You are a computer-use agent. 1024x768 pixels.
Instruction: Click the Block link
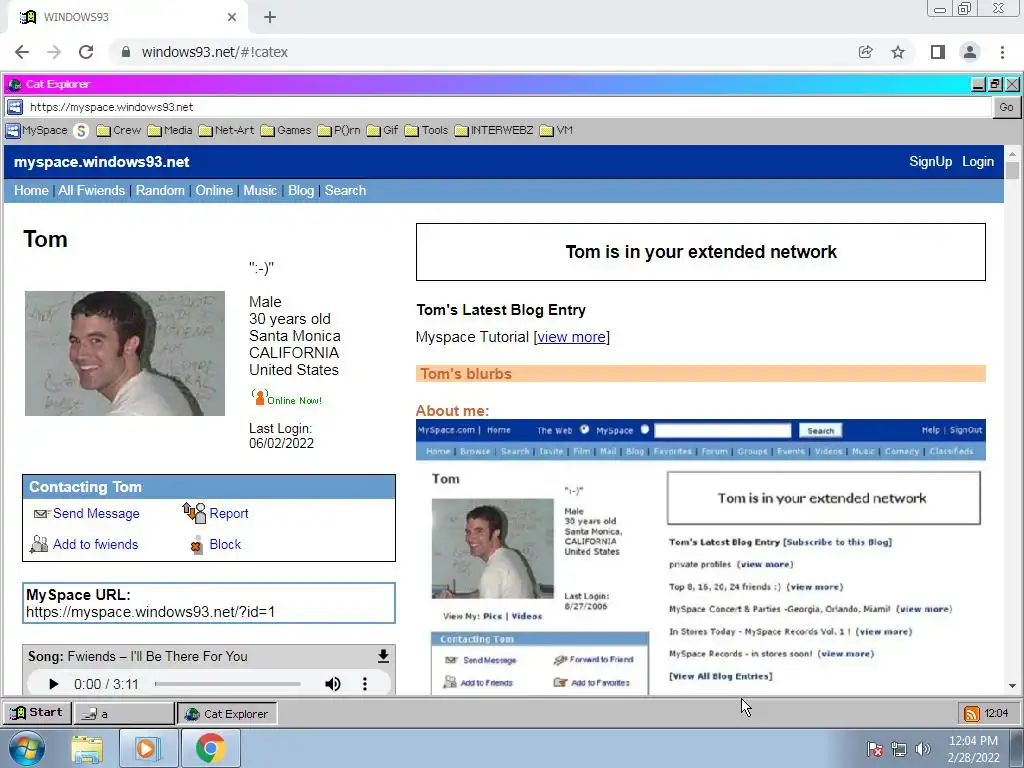tap(225, 545)
